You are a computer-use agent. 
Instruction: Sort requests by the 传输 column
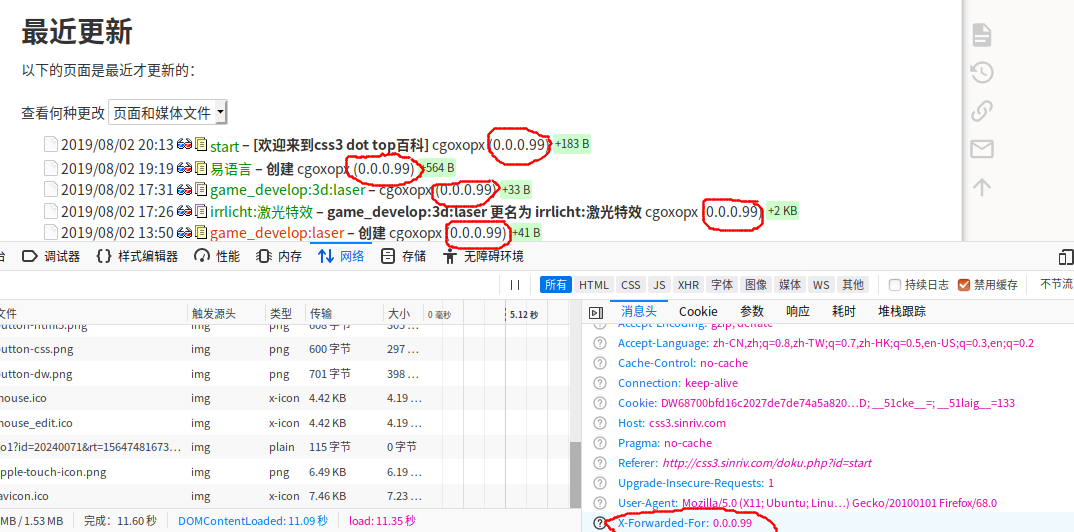(x=345, y=314)
